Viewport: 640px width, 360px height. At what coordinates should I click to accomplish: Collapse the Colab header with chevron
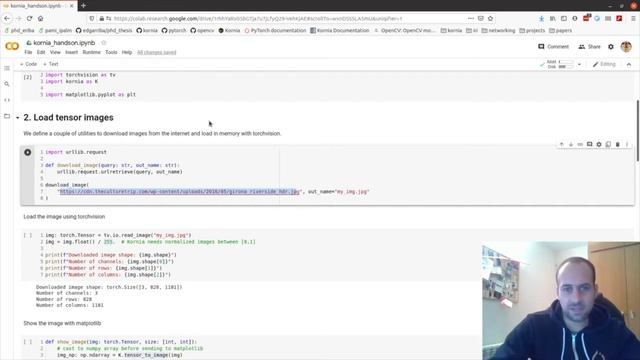629,64
